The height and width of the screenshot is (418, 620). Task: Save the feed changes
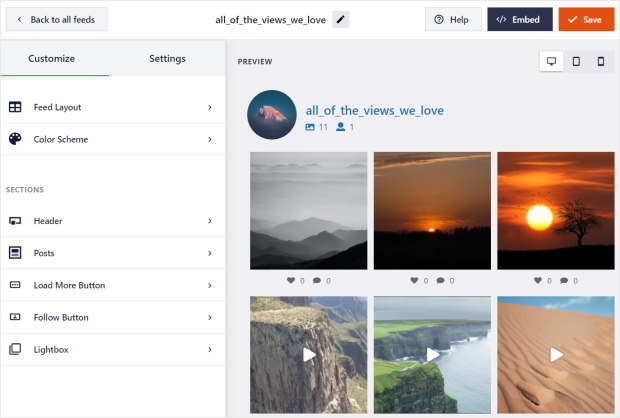coord(586,19)
